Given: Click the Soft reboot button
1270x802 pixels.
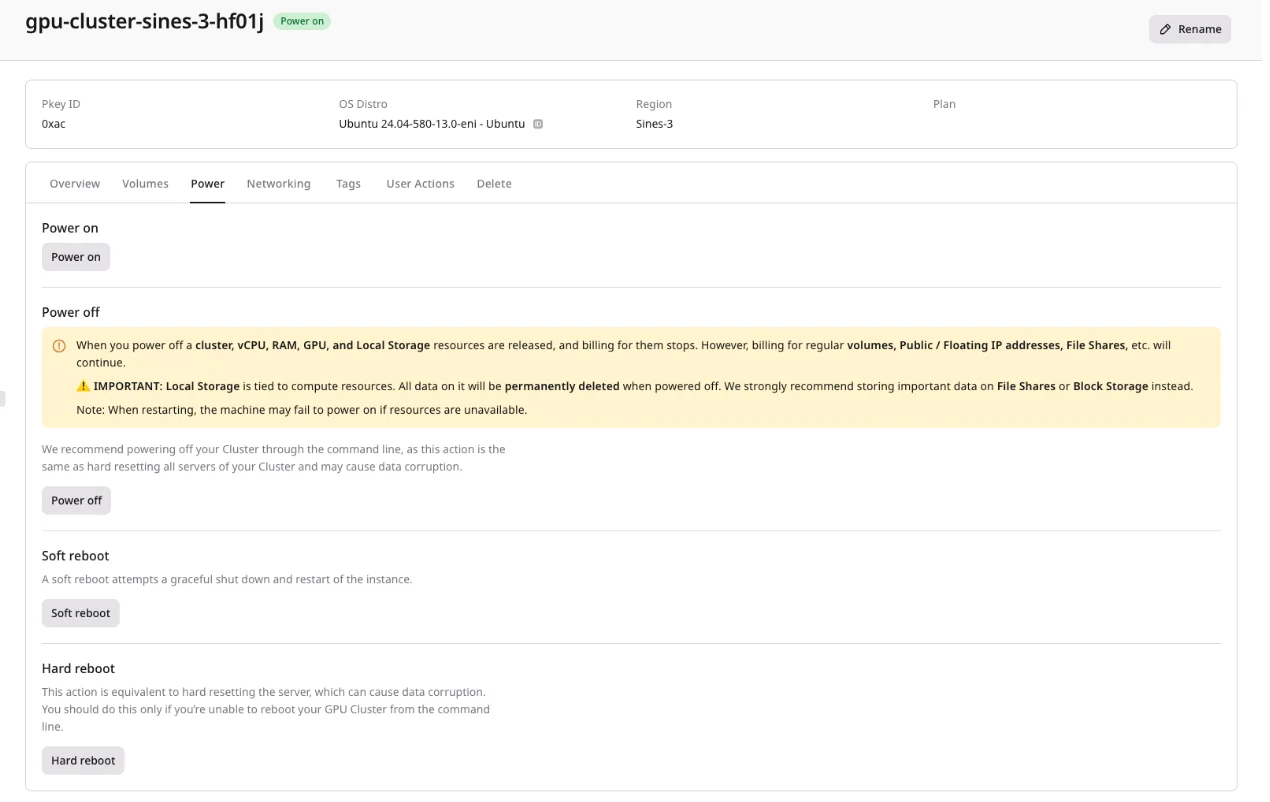Looking at the screenshot, I should coord(81,613).
